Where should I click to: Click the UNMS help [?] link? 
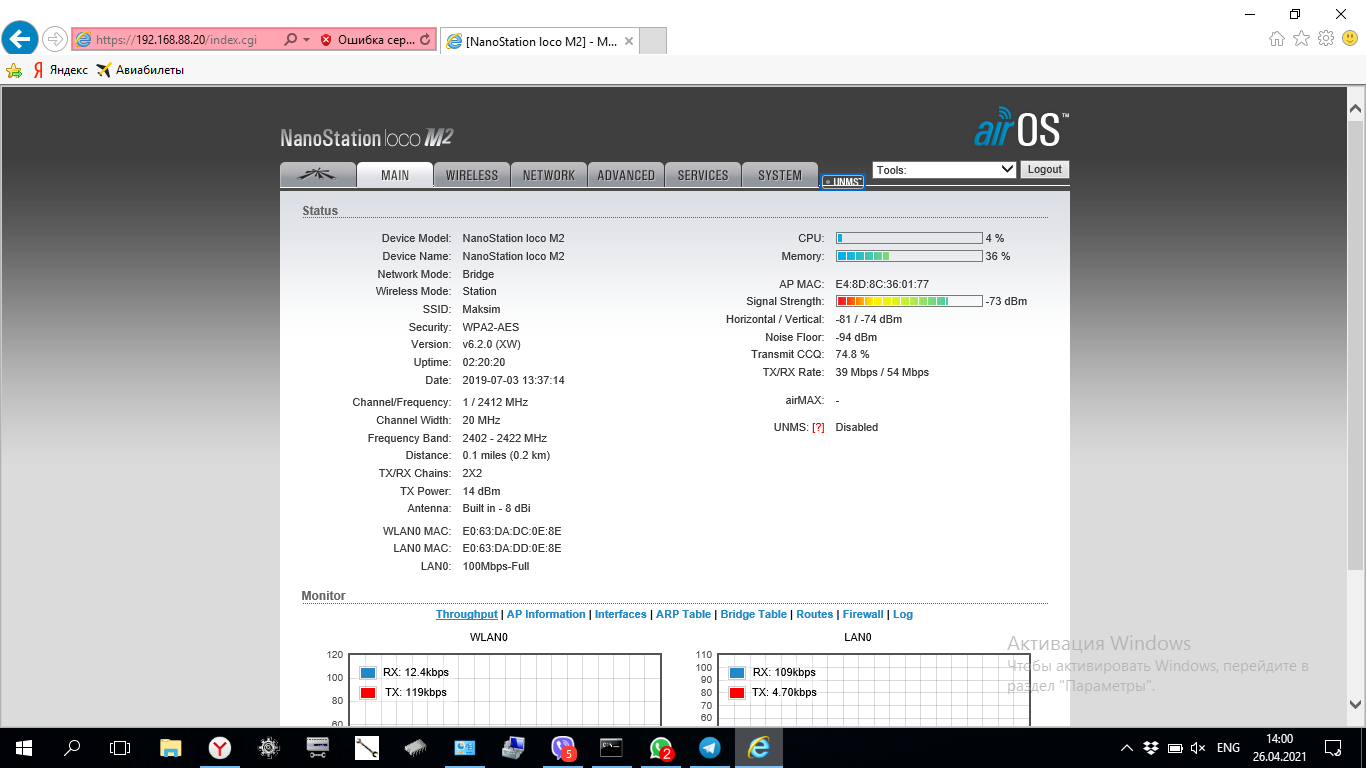(x=818, y=427)
